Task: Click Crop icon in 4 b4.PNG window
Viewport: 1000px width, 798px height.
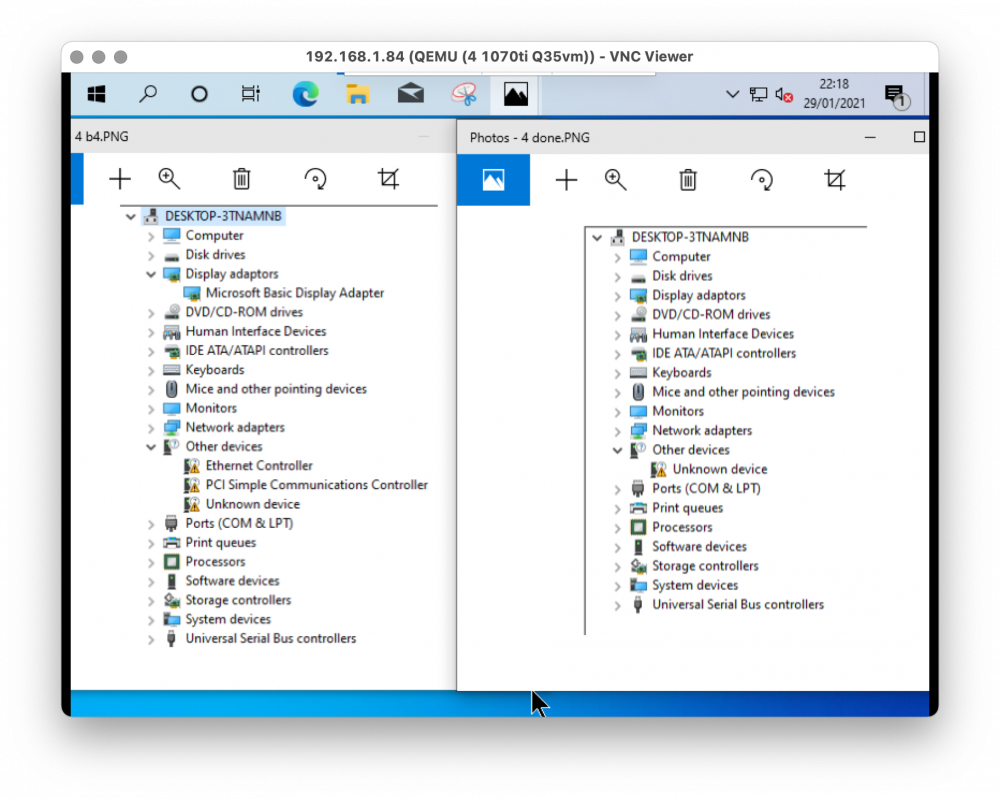Action: pos(388,179)
